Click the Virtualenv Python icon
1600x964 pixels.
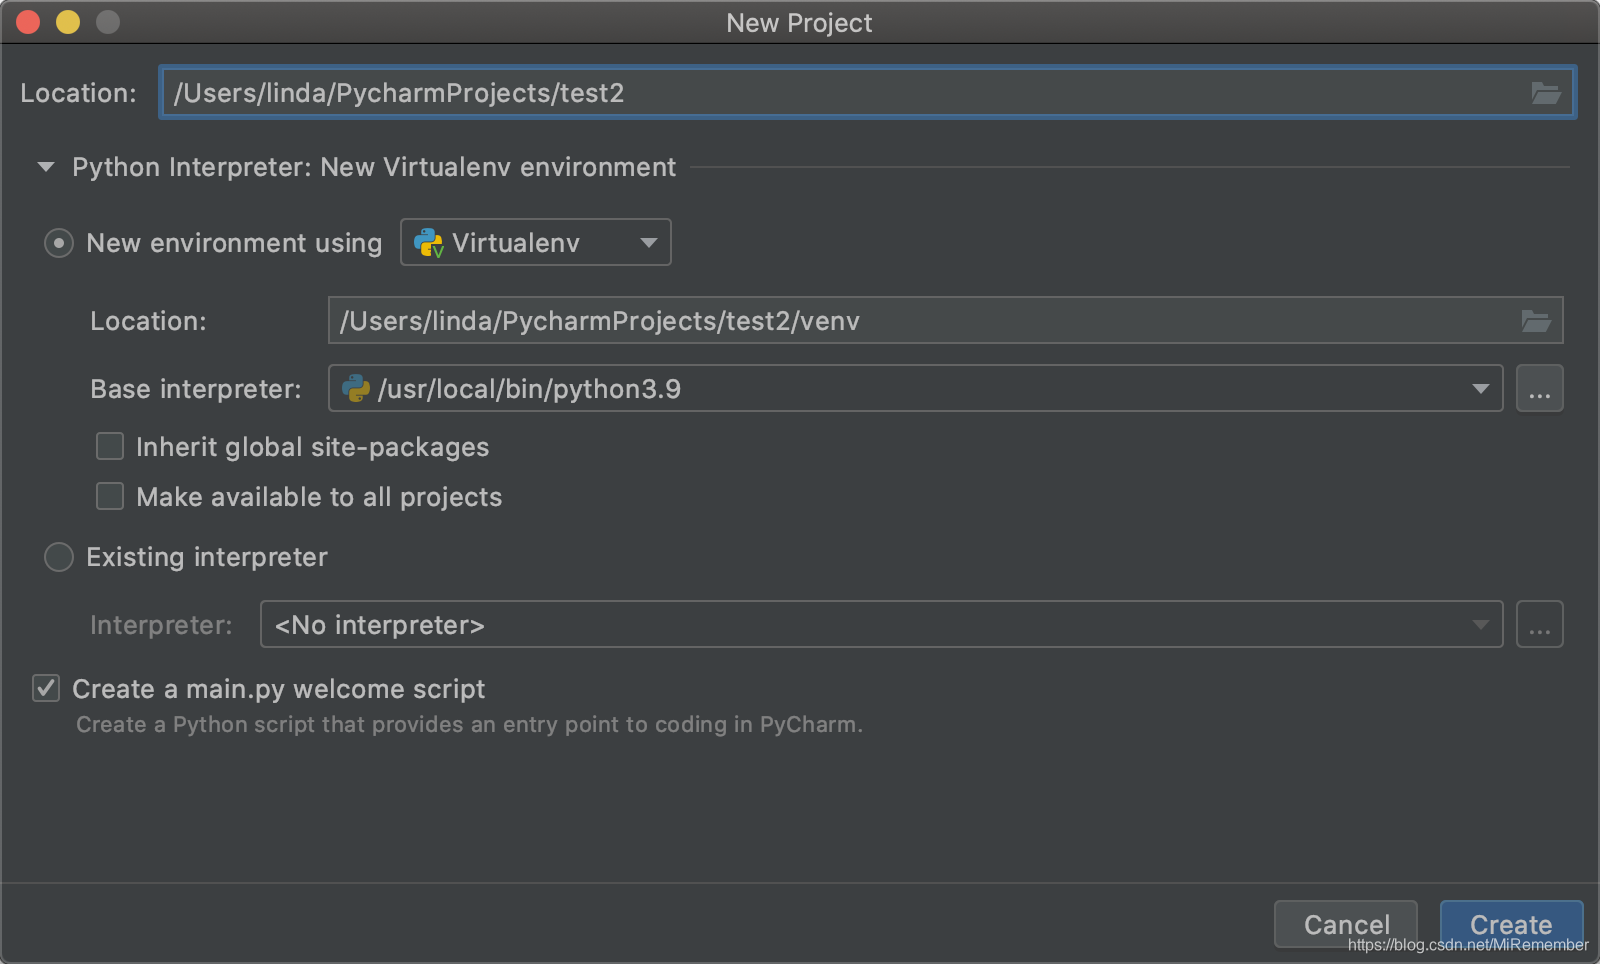click(x=428, y=243)
